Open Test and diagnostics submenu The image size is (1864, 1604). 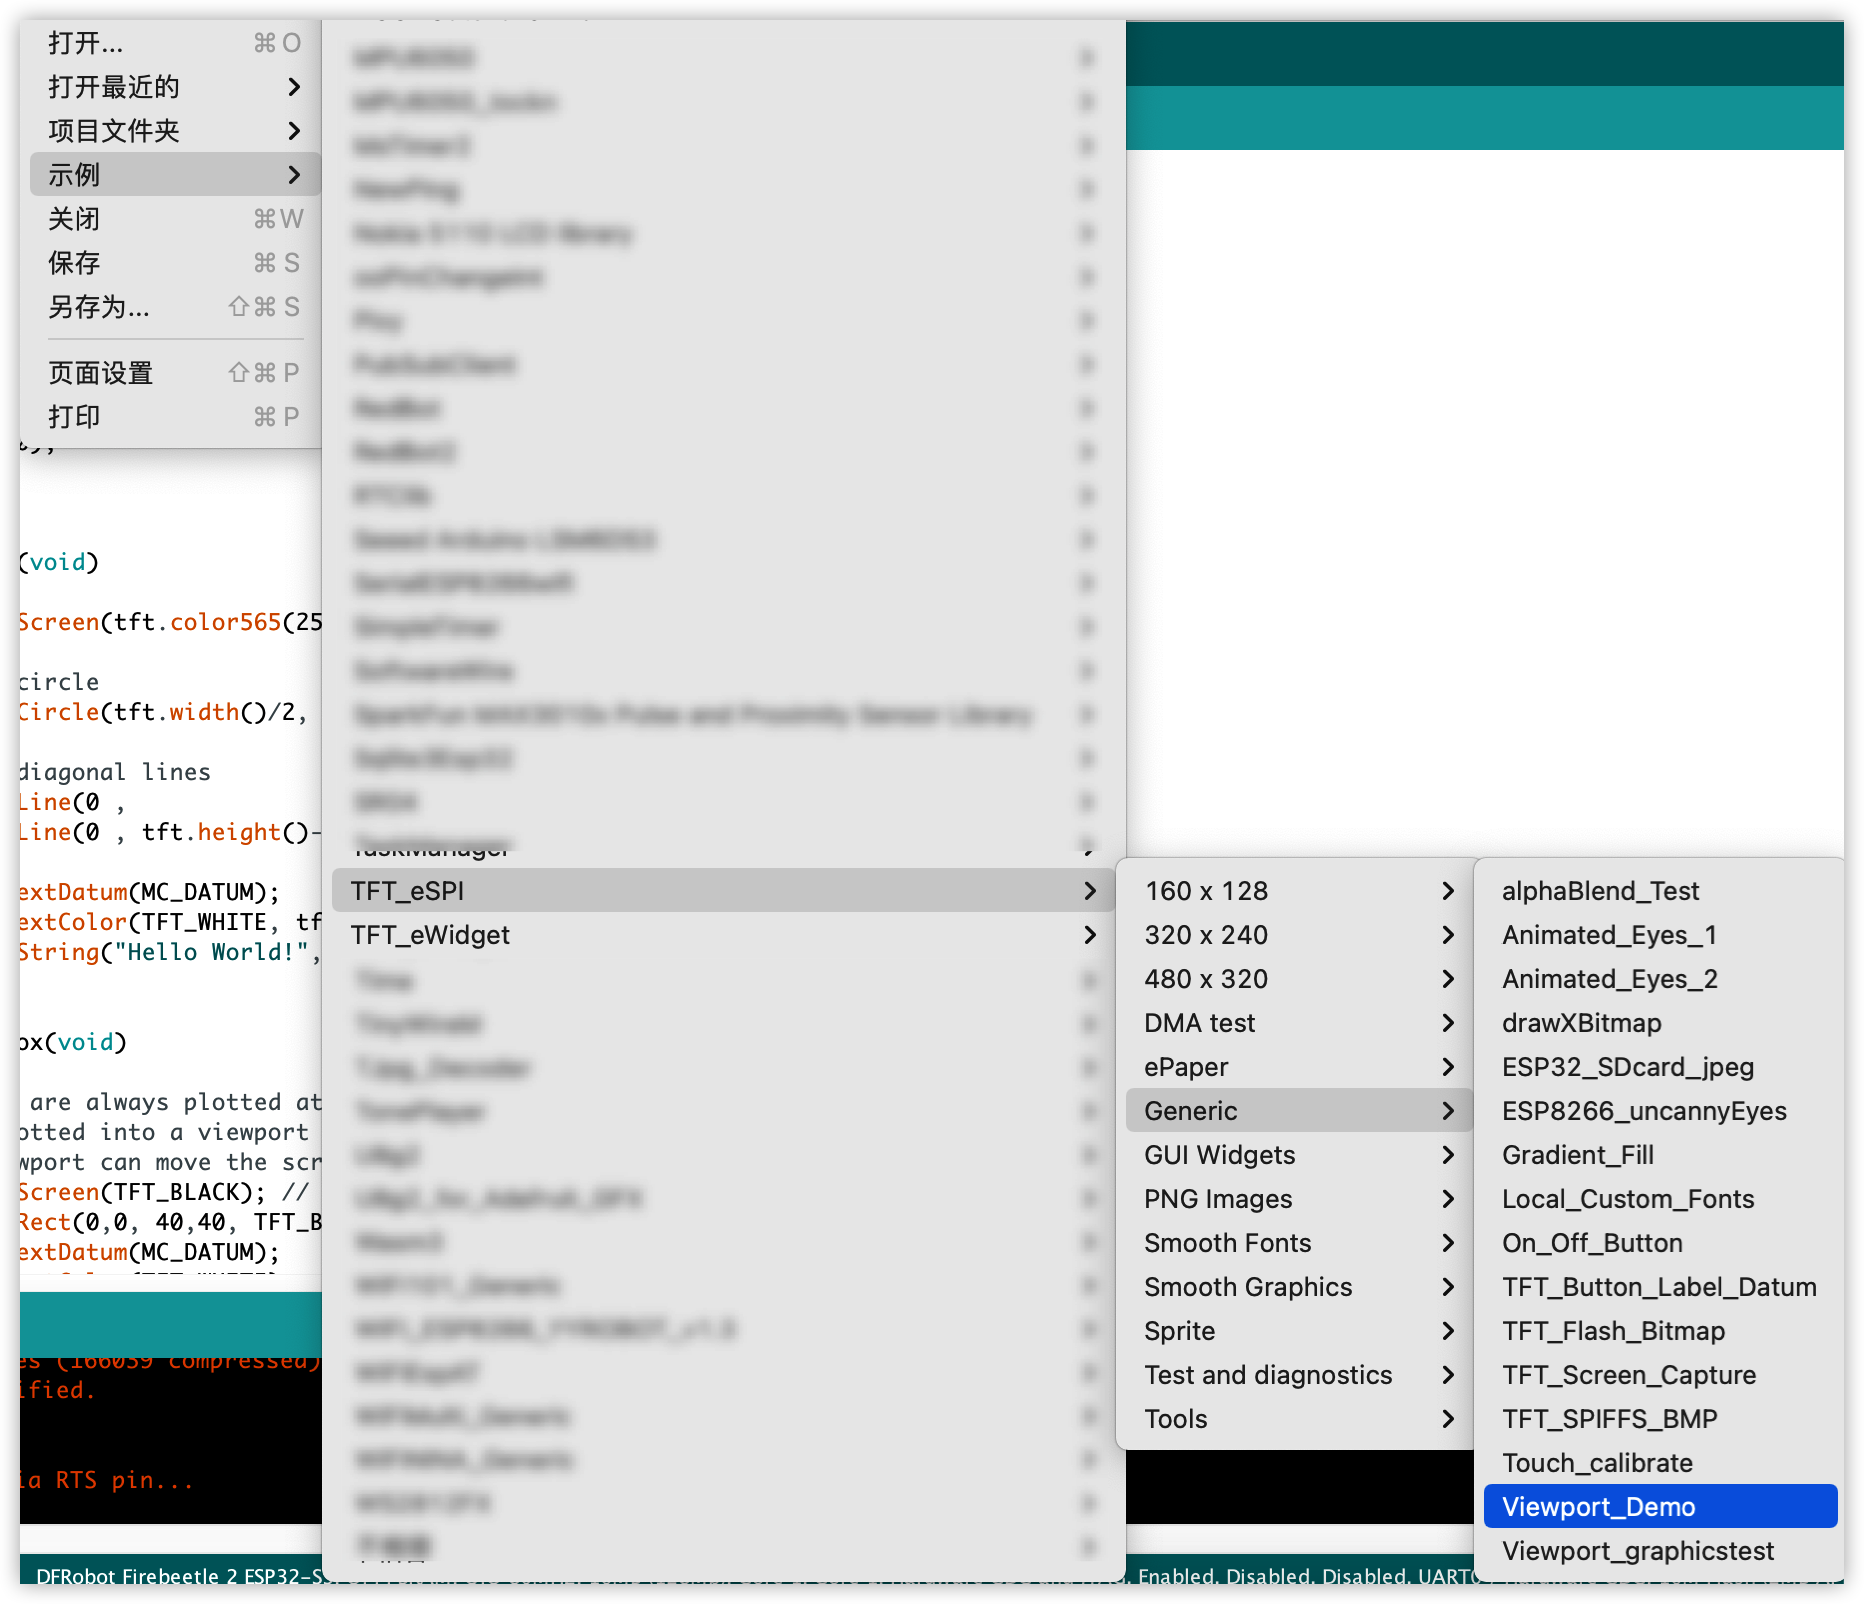pos(1298,1375)
